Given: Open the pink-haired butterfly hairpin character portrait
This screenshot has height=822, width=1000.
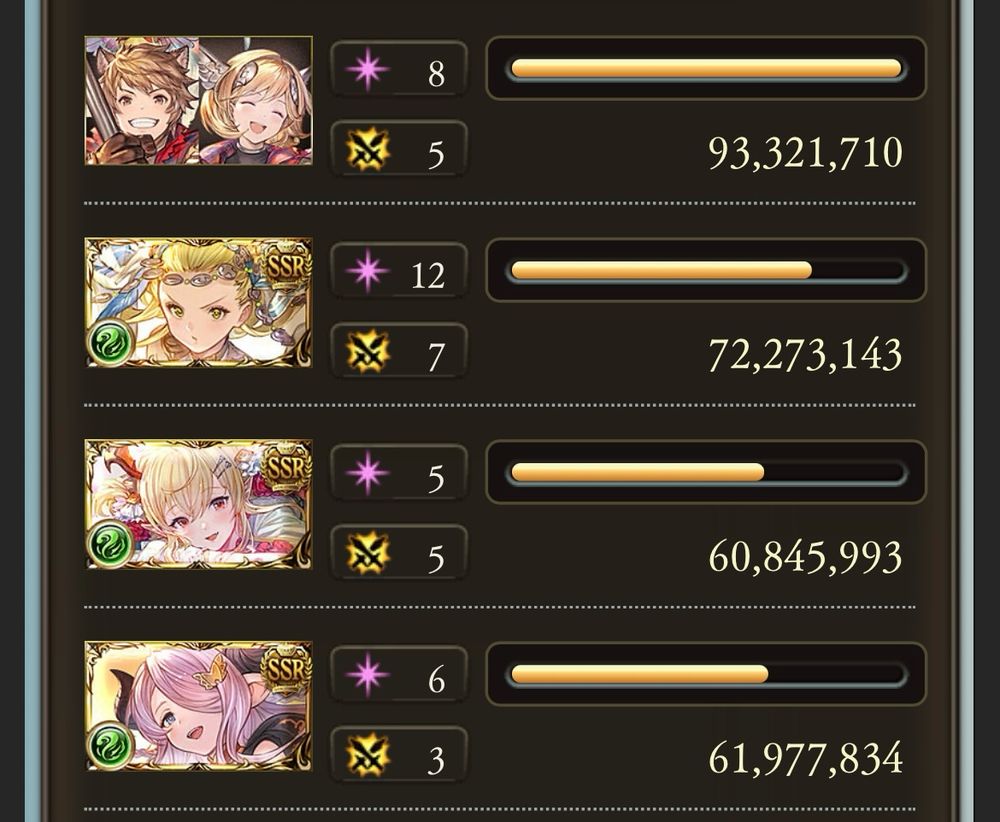Looking at the screenshot, I should [198, 706].
